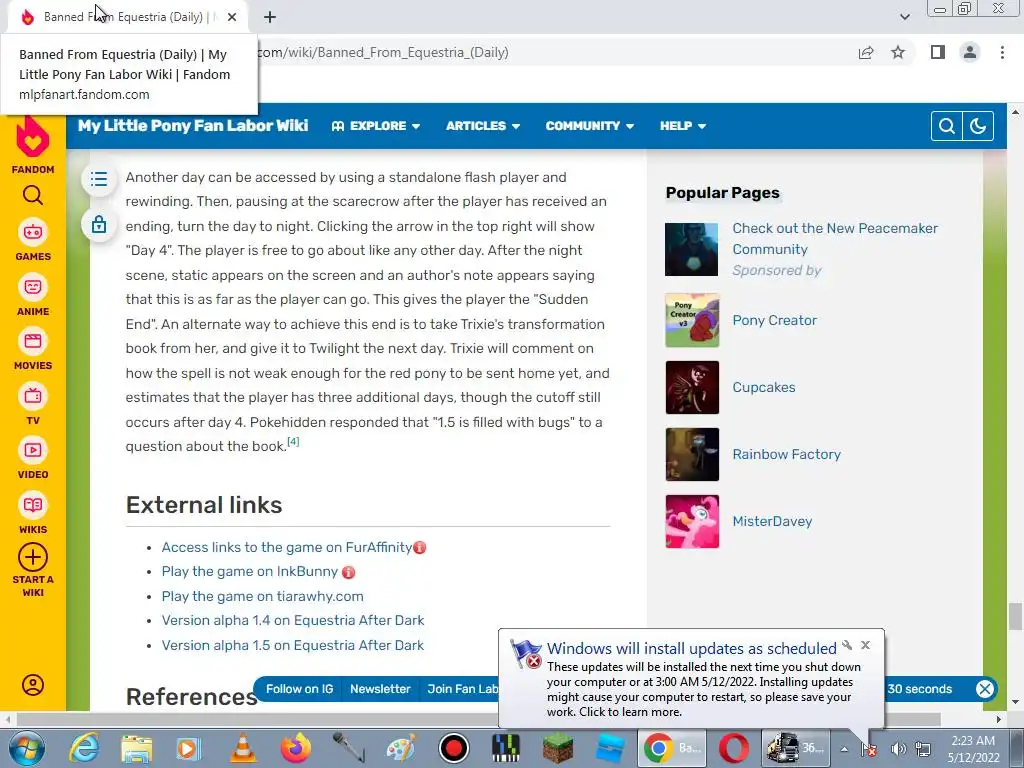Click the page lock icon

[99, 225]
